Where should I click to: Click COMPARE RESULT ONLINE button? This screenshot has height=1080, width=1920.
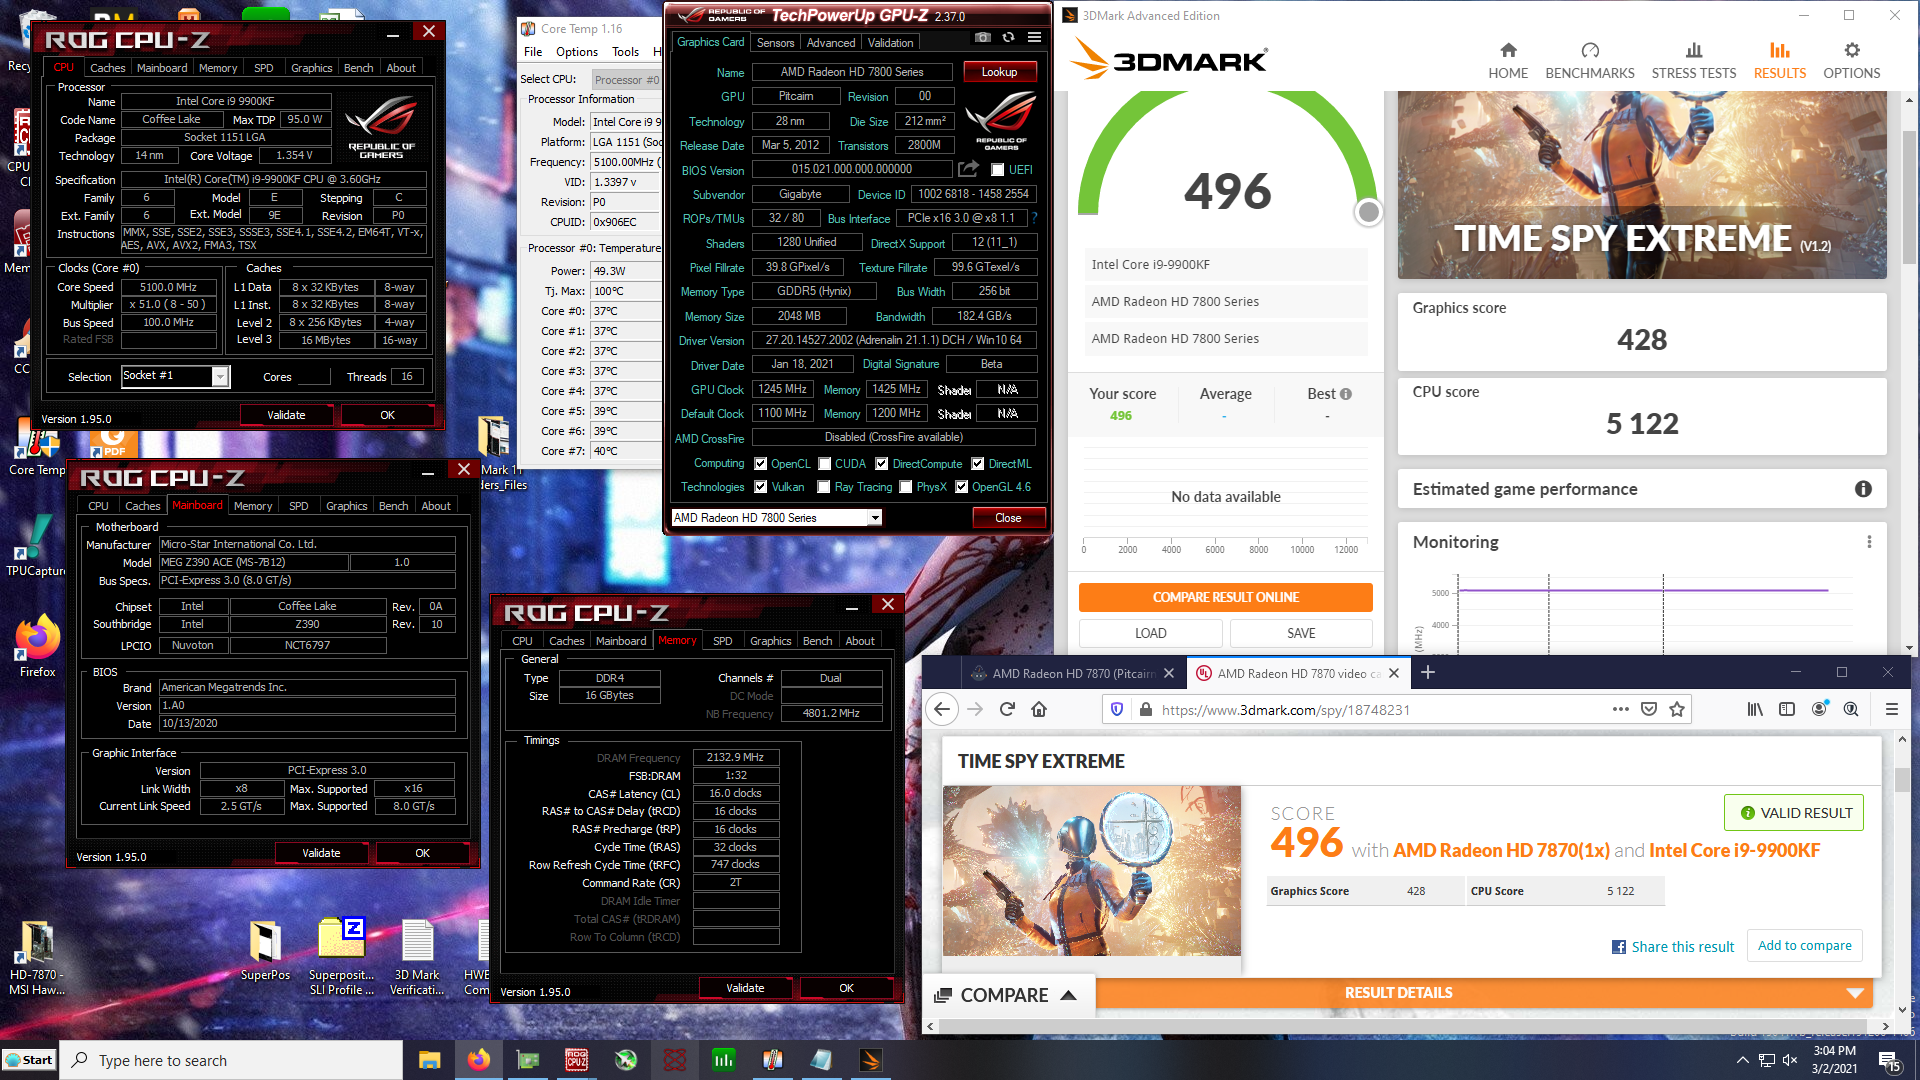point(1225,597)
